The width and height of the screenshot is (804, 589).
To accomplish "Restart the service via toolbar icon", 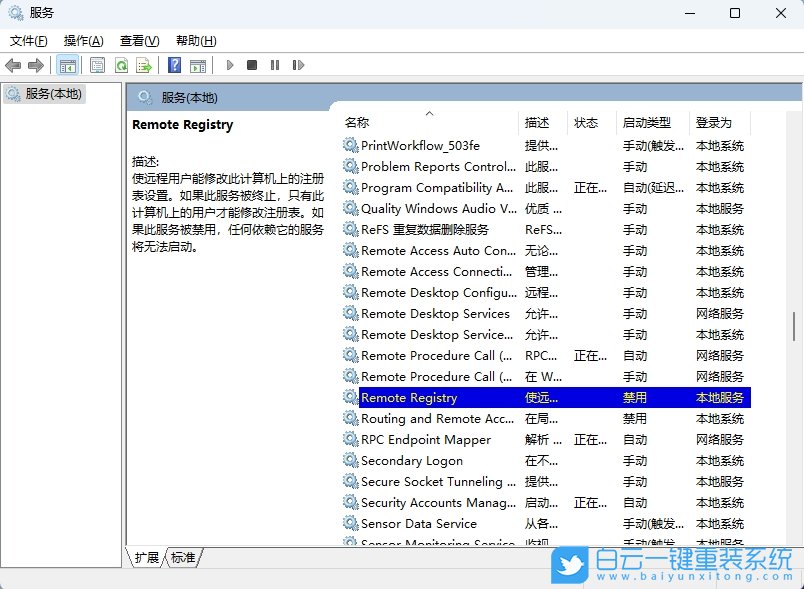I will pos(298,65).
